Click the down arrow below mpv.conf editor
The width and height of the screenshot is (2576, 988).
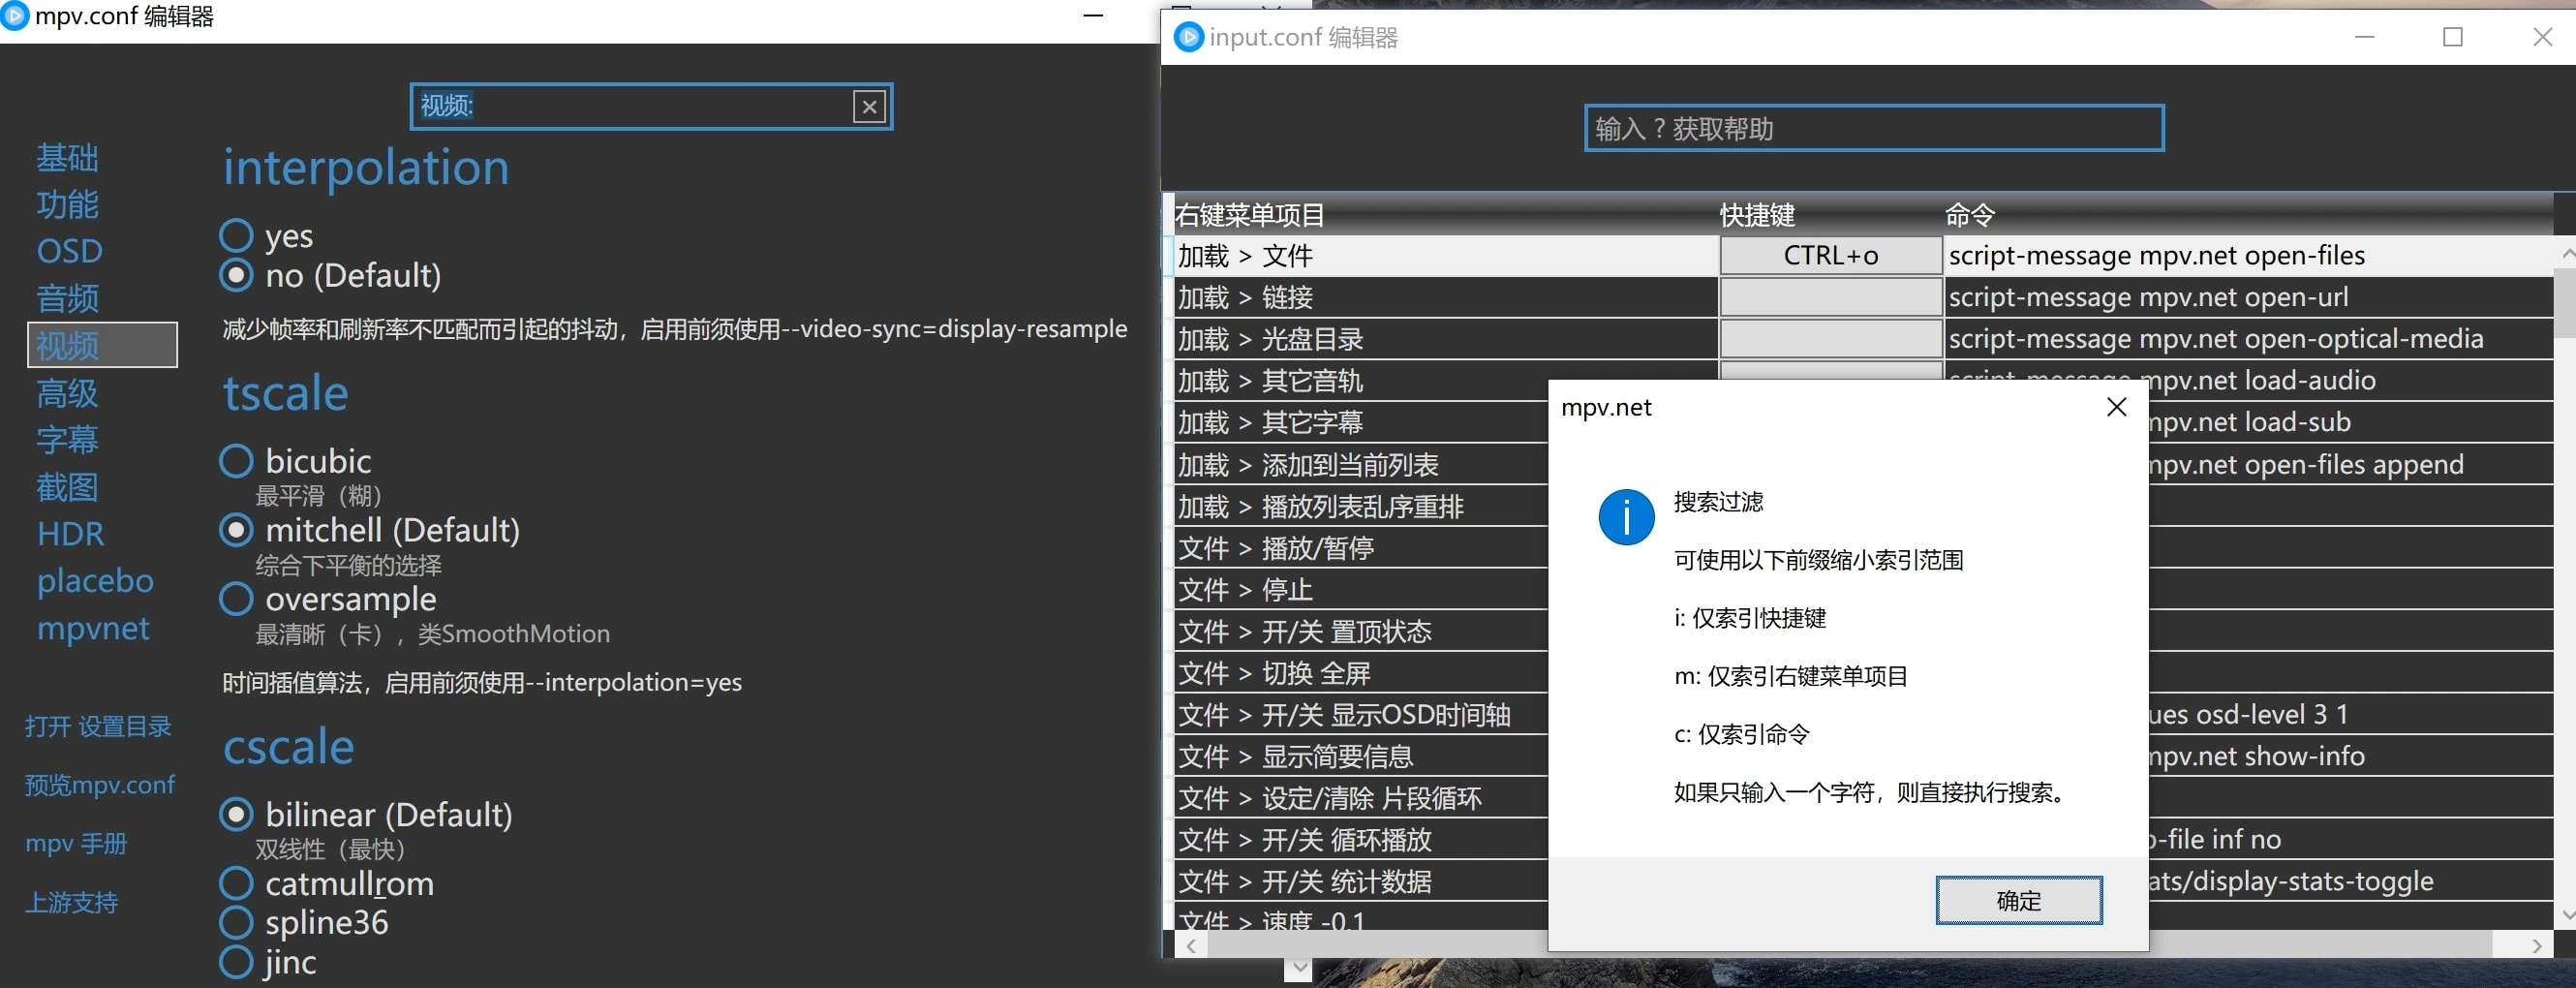[x=1298, y=968]
